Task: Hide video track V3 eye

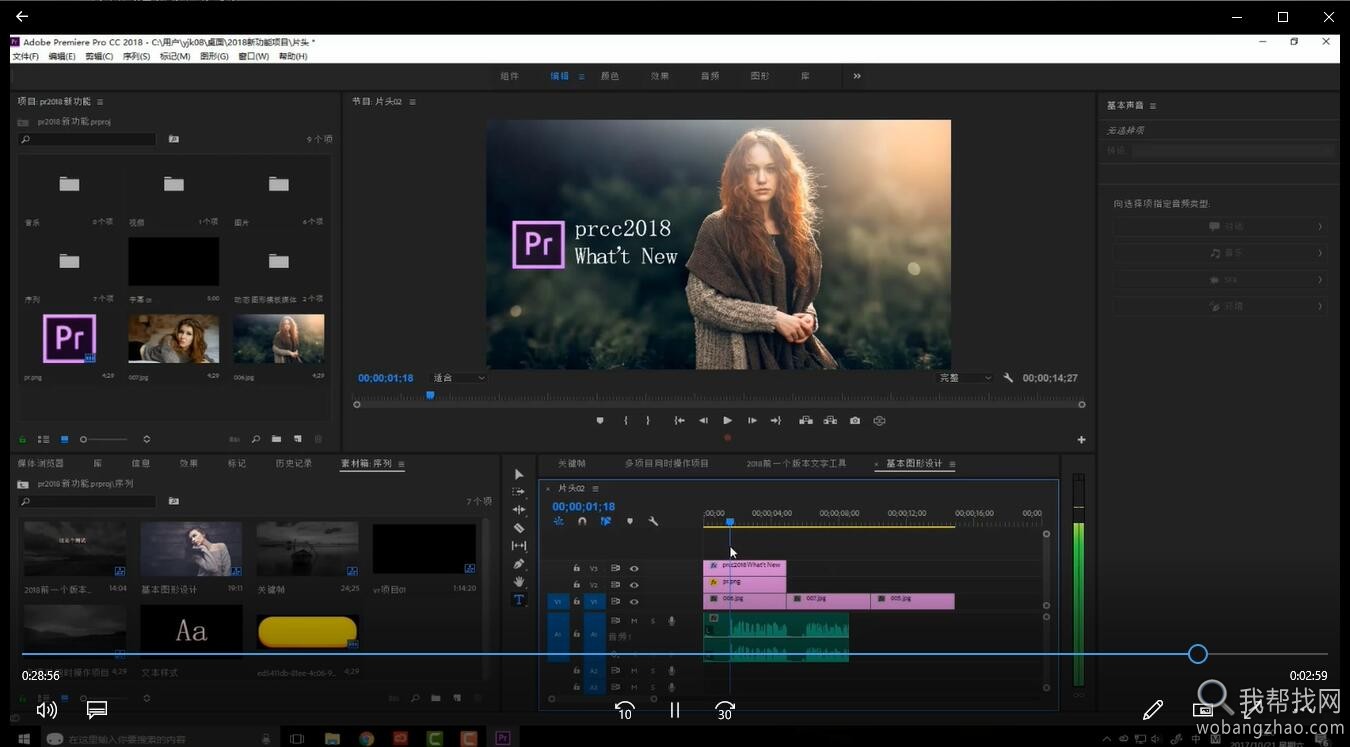Action: click(633, 568)
